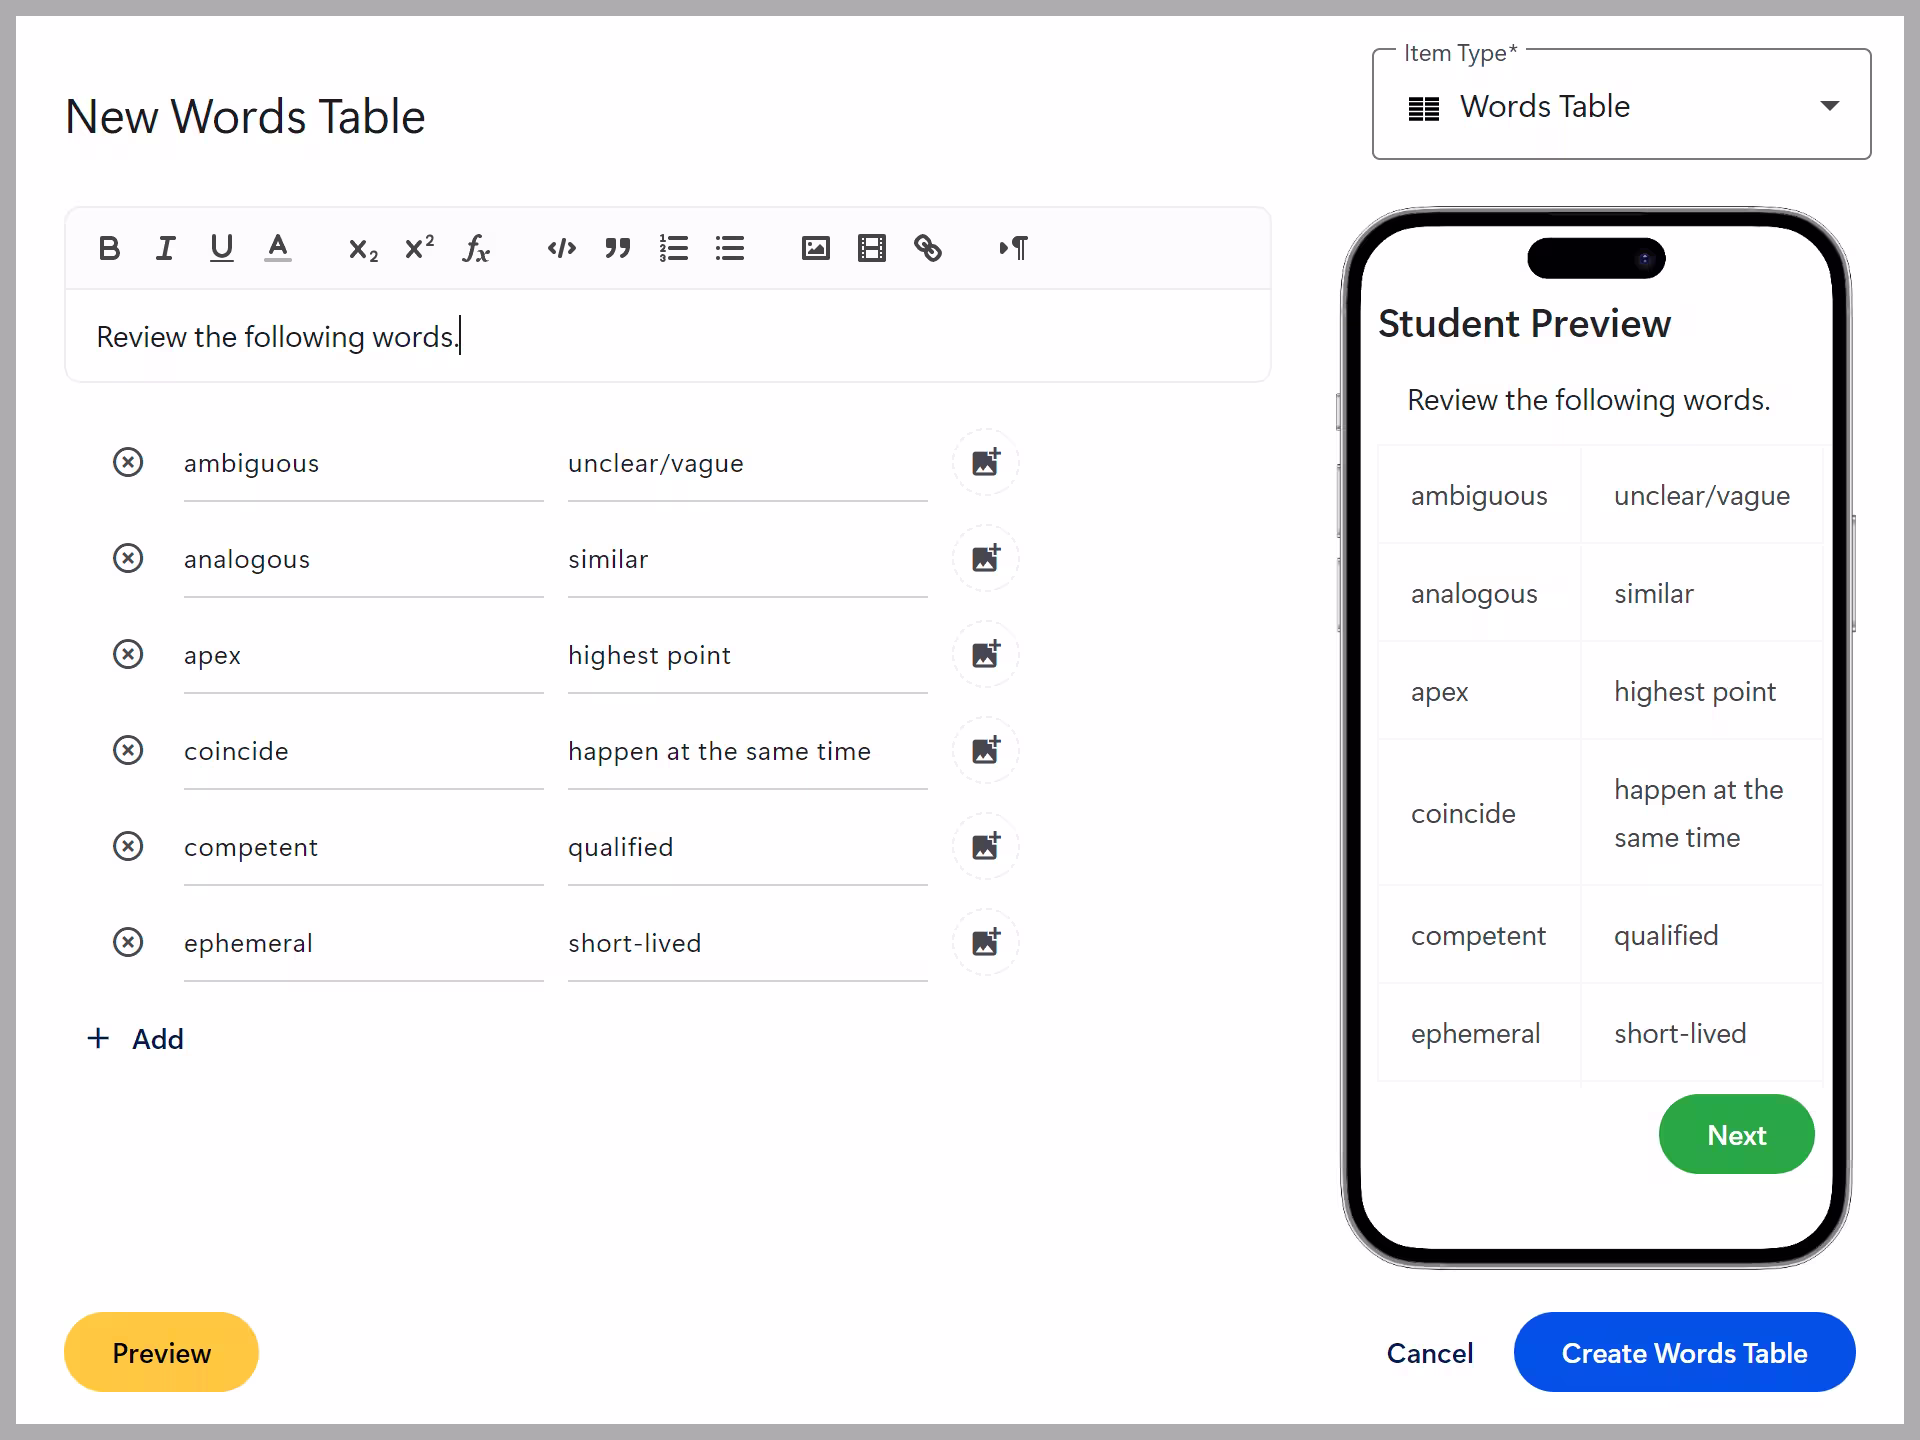Add an image to the coincide word row

coord(986,750)
